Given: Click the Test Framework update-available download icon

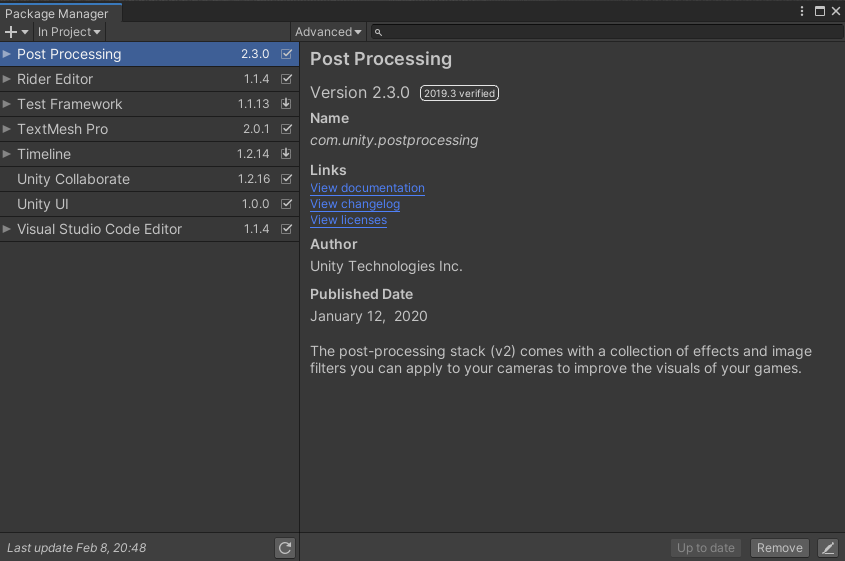Looking at the screenshot, I should coord(286,103).
